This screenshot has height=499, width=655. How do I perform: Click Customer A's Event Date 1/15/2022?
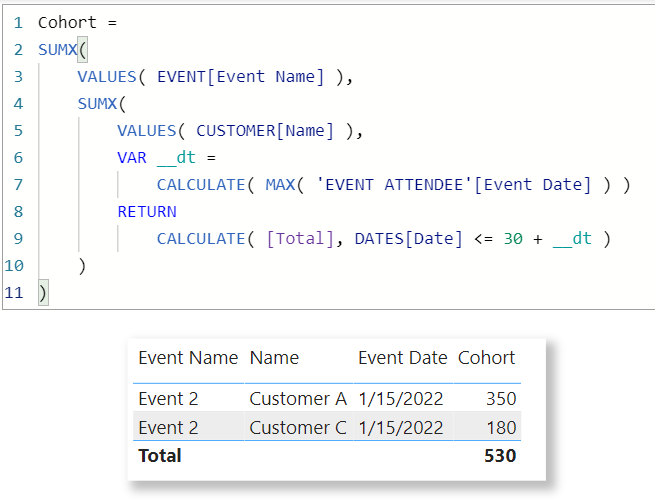401,399
